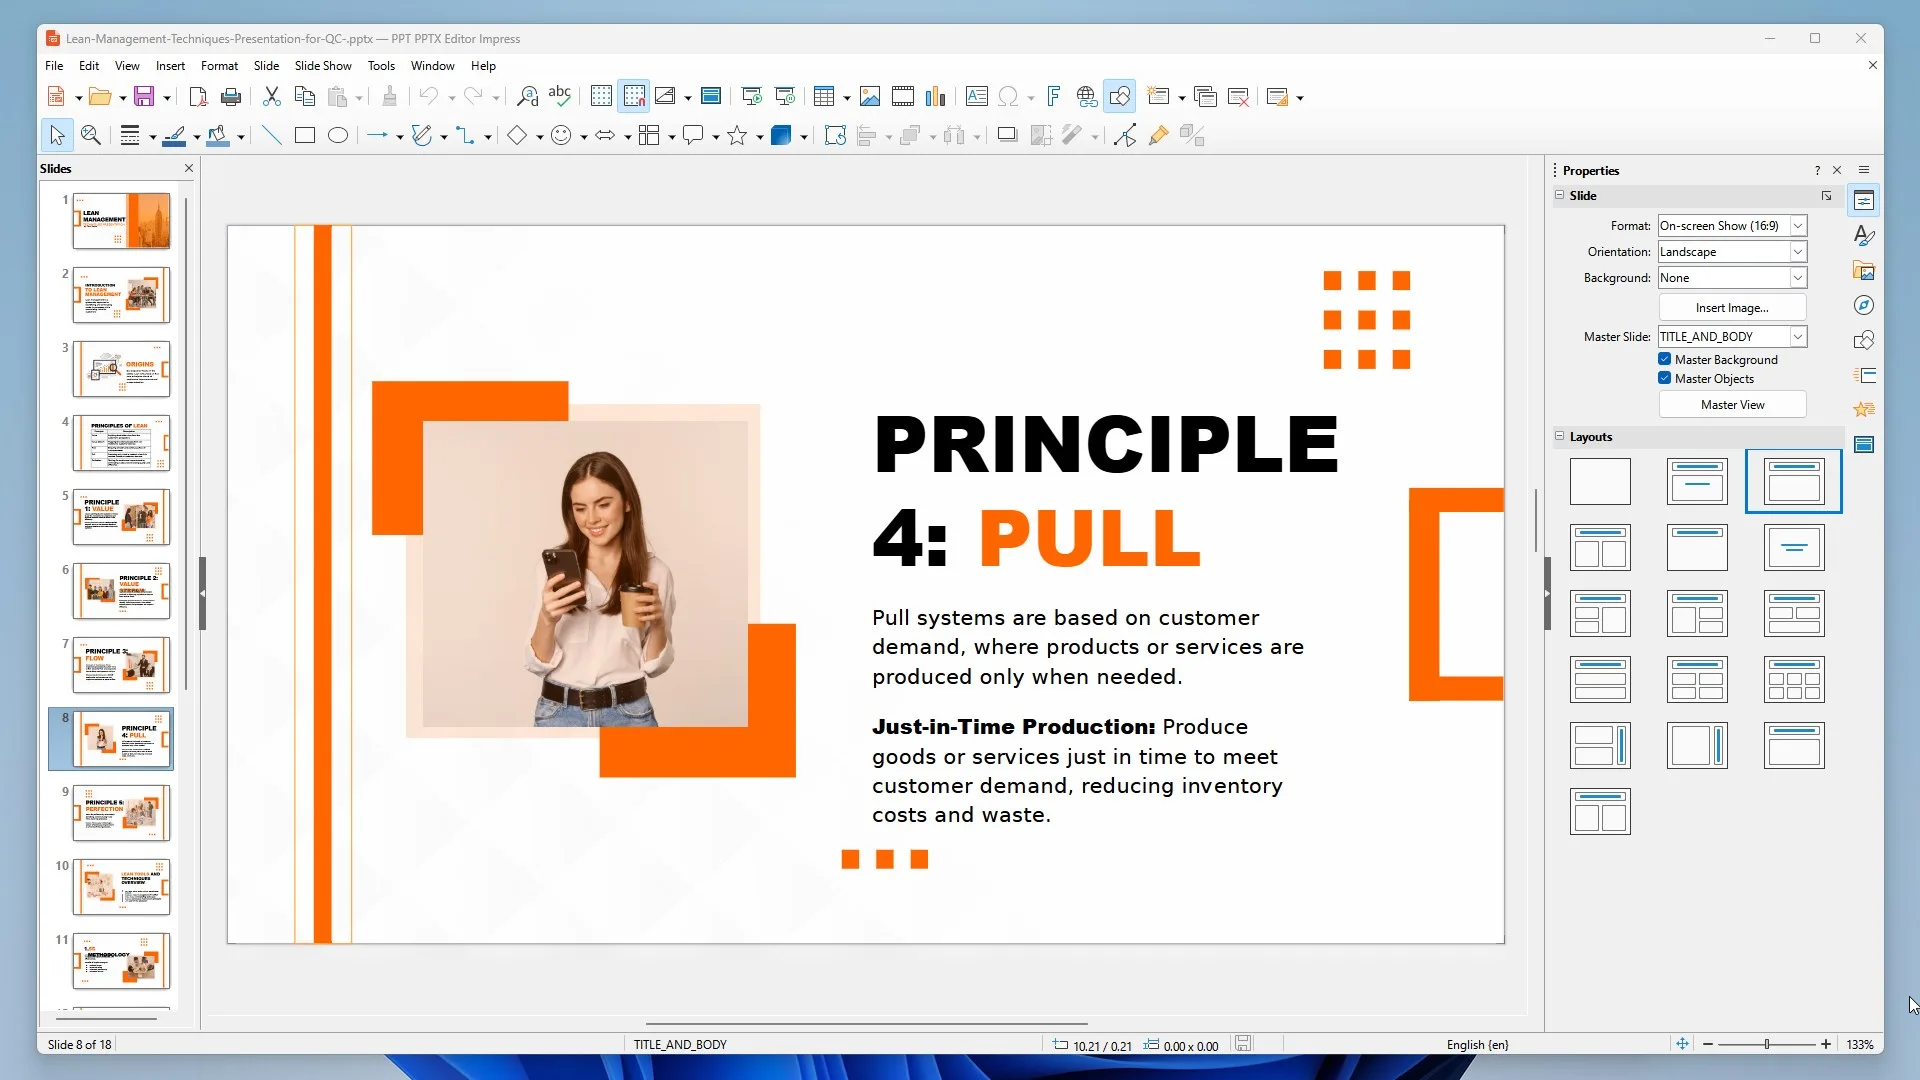Viewport: 1920px width, 1080px height.
Task: Click Duplicate Slide icon
Action: pyautogui.click(x=1205, y=97)
